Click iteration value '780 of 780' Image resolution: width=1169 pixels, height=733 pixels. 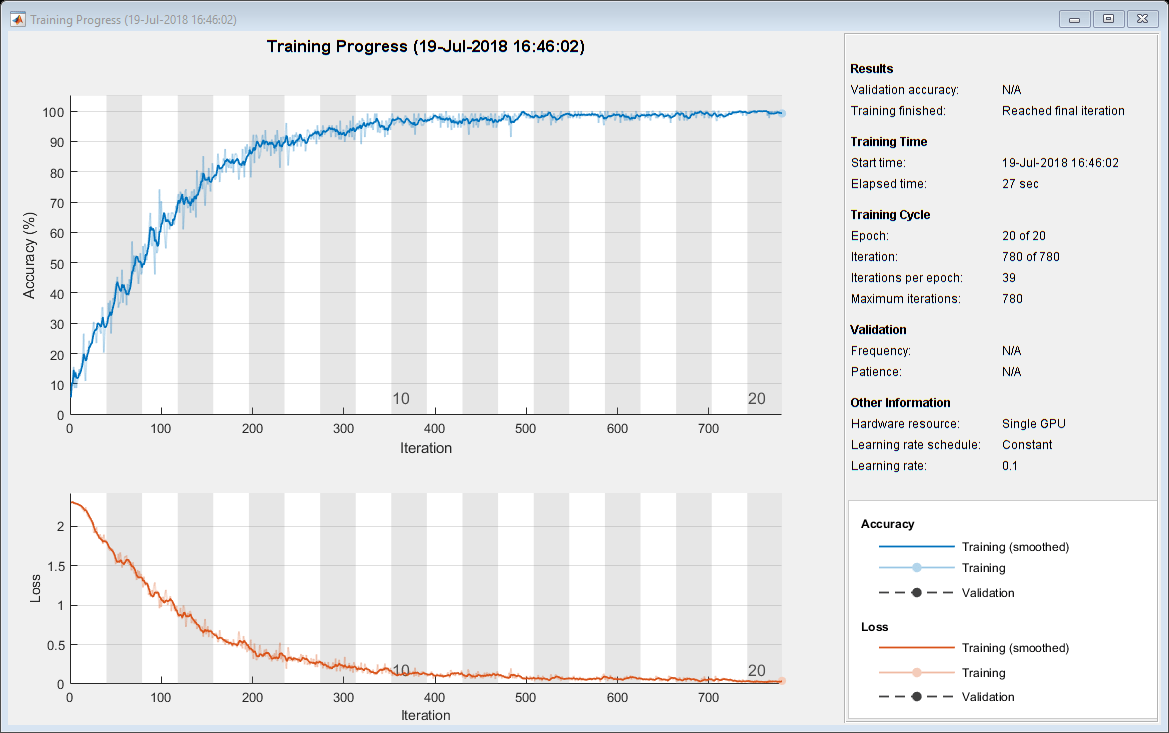point(1030,257)
